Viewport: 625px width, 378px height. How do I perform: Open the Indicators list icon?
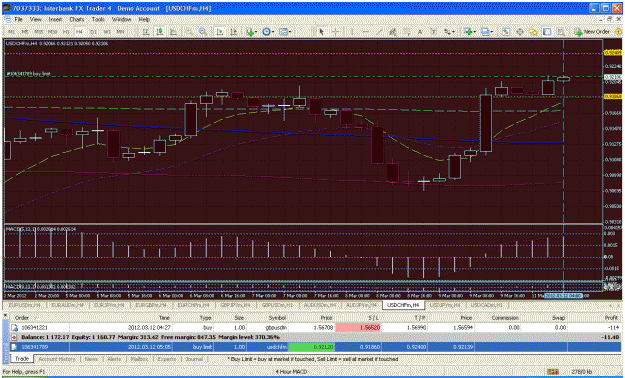[250, 32]
